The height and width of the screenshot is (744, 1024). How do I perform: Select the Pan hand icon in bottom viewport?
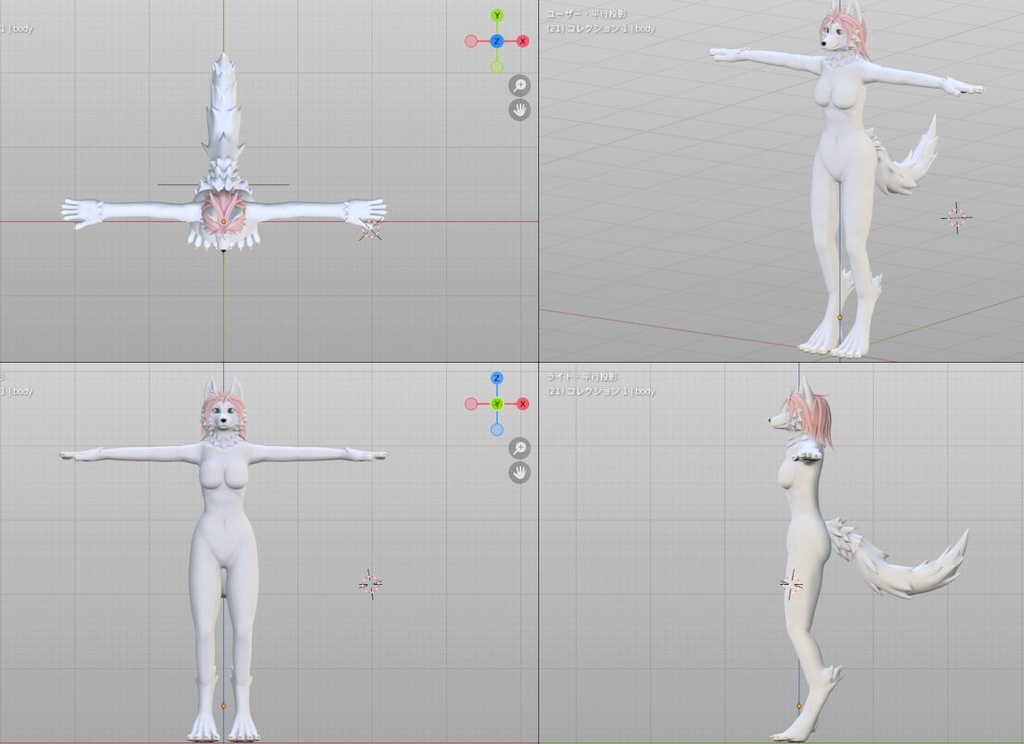coord(520,473)
